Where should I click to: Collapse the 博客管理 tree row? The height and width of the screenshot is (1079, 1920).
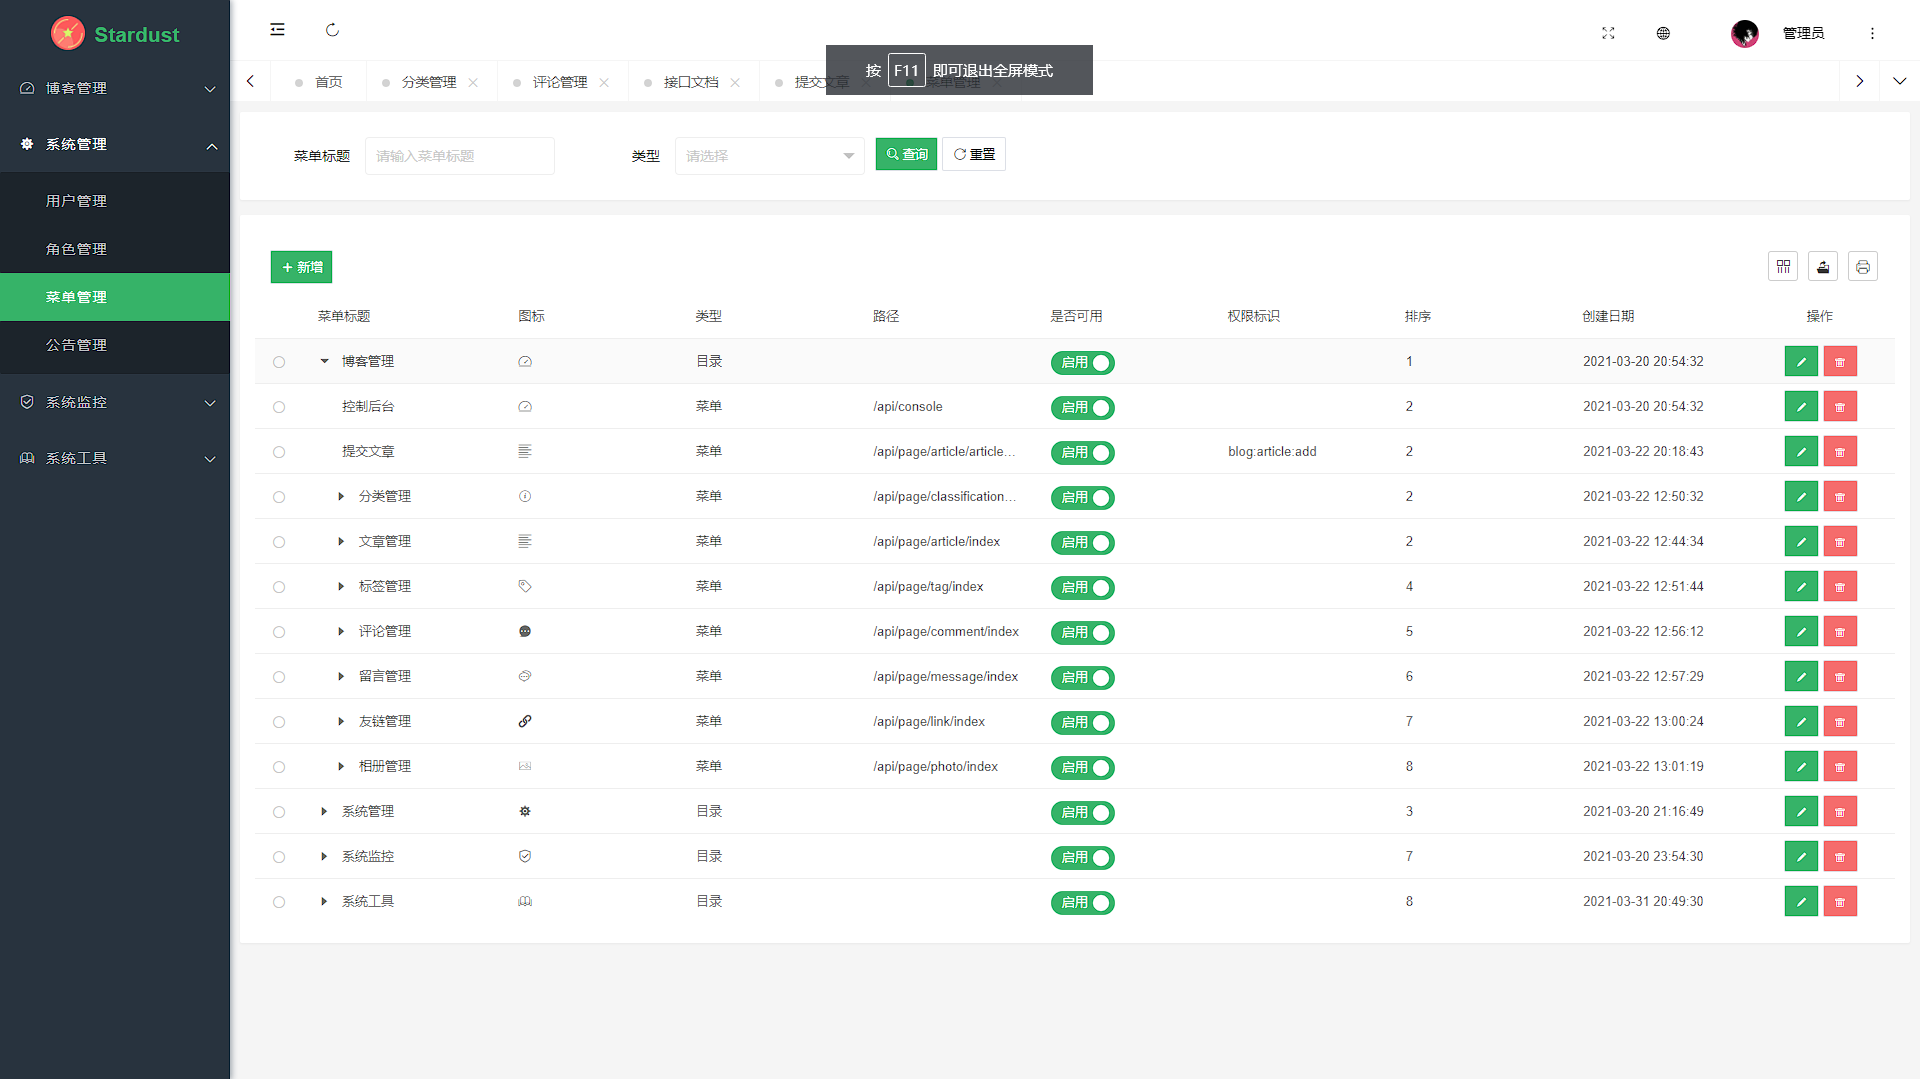324,361
